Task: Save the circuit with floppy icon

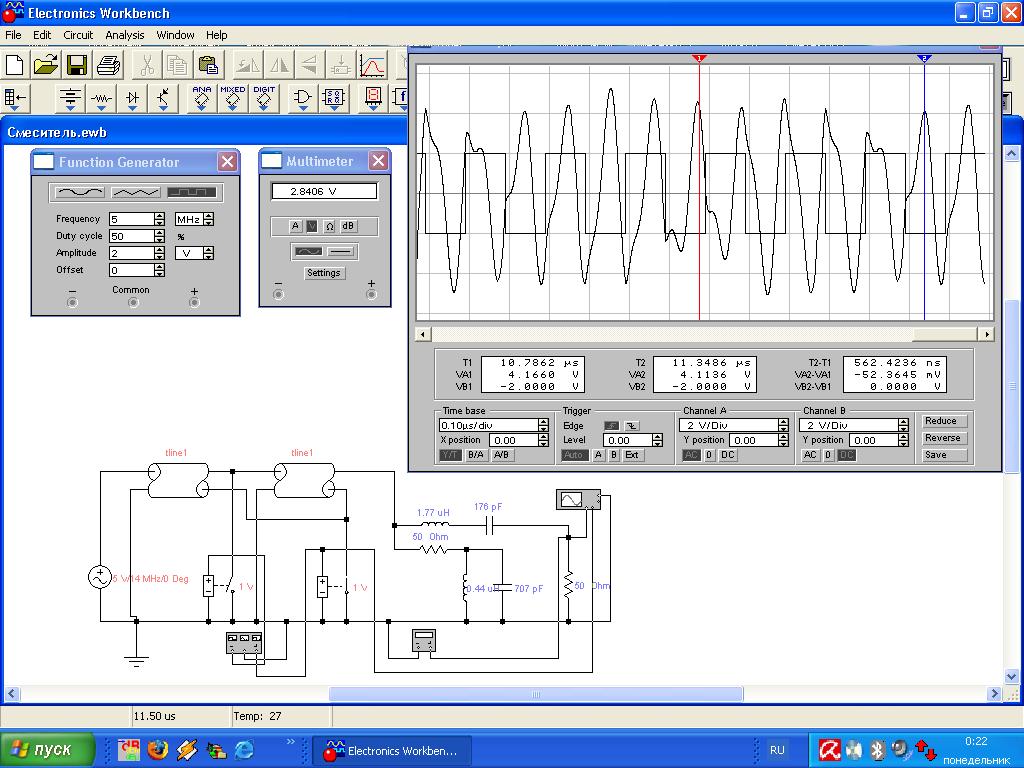Action: click(77, 65)
